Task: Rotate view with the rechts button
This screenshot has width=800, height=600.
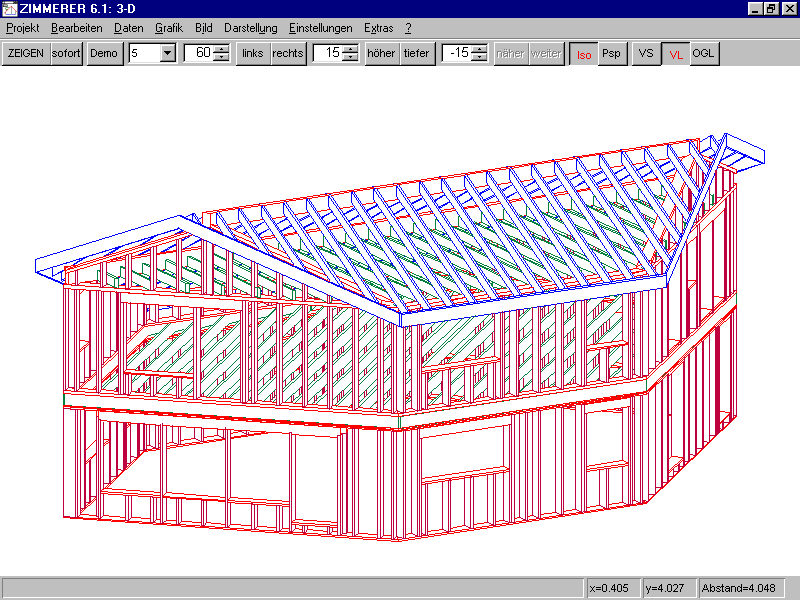Action: tap(288, 53)
